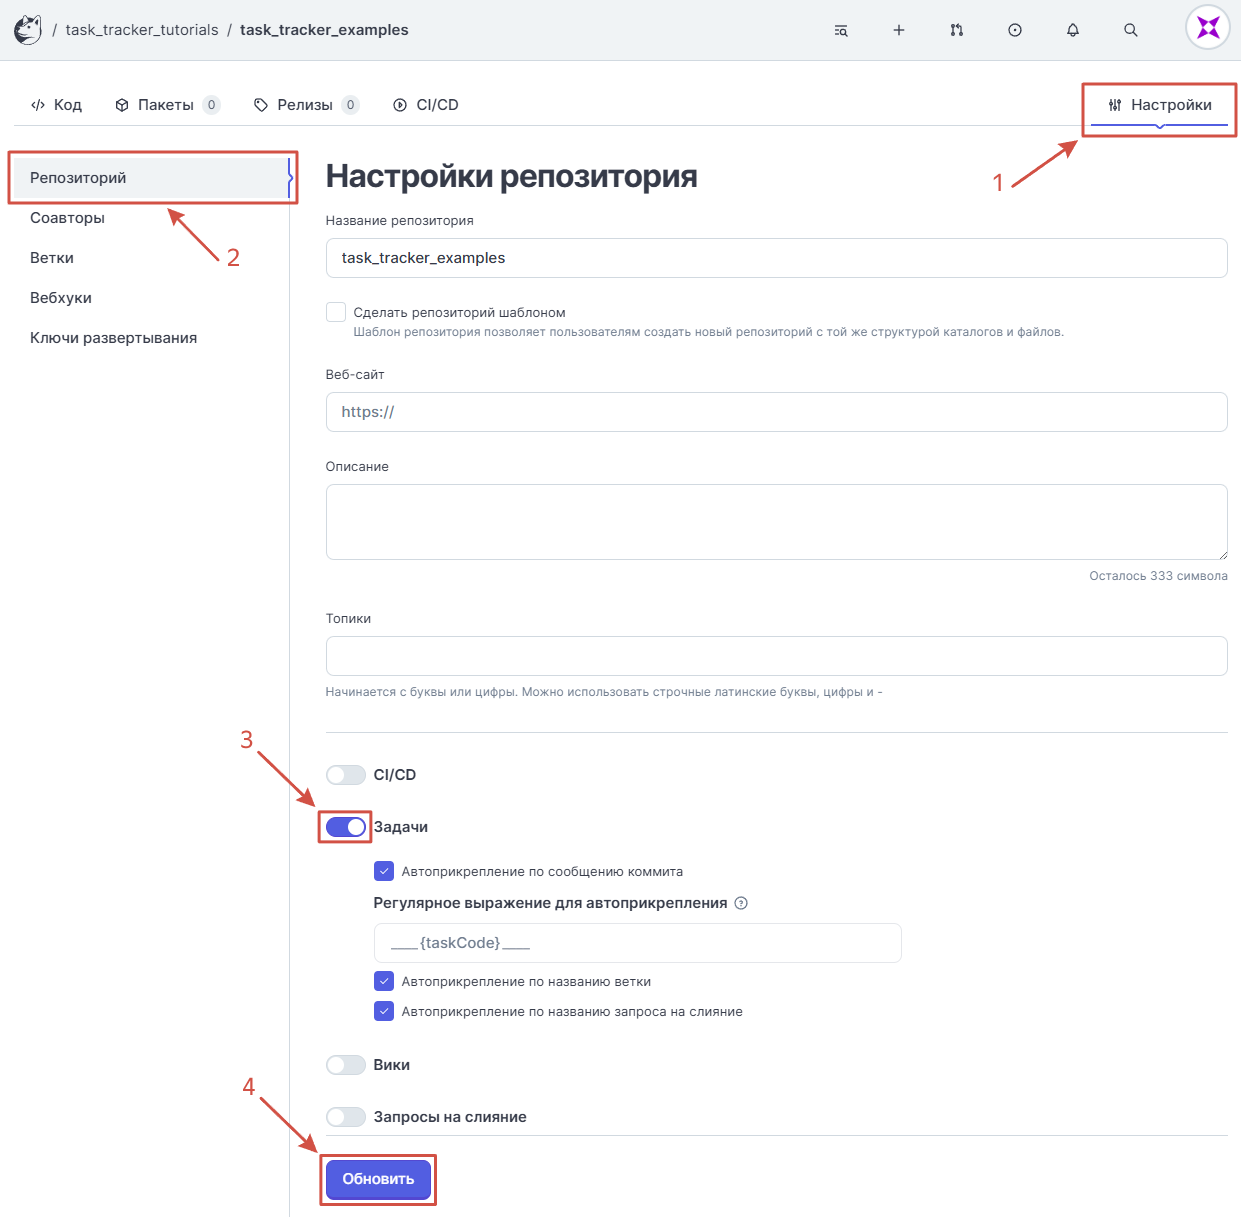Uncheck Автоприкрепление по названию ветки
The image size is (1241, 1217).
(384, 981)
